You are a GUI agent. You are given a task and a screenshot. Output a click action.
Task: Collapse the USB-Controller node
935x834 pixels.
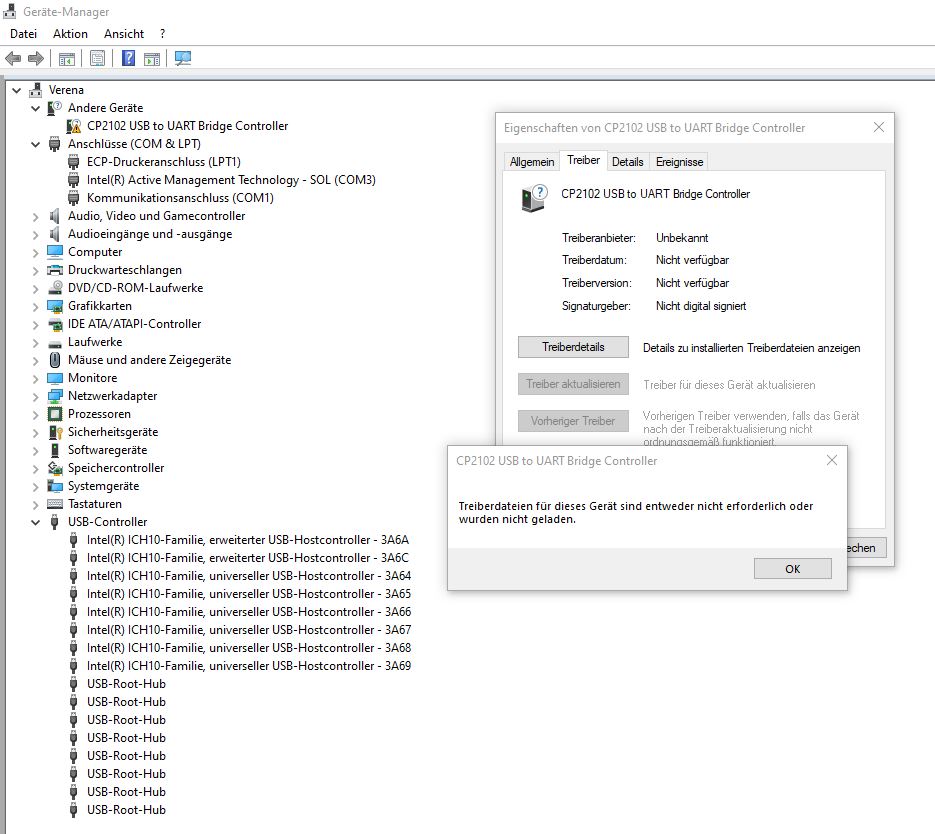(36, 522)
